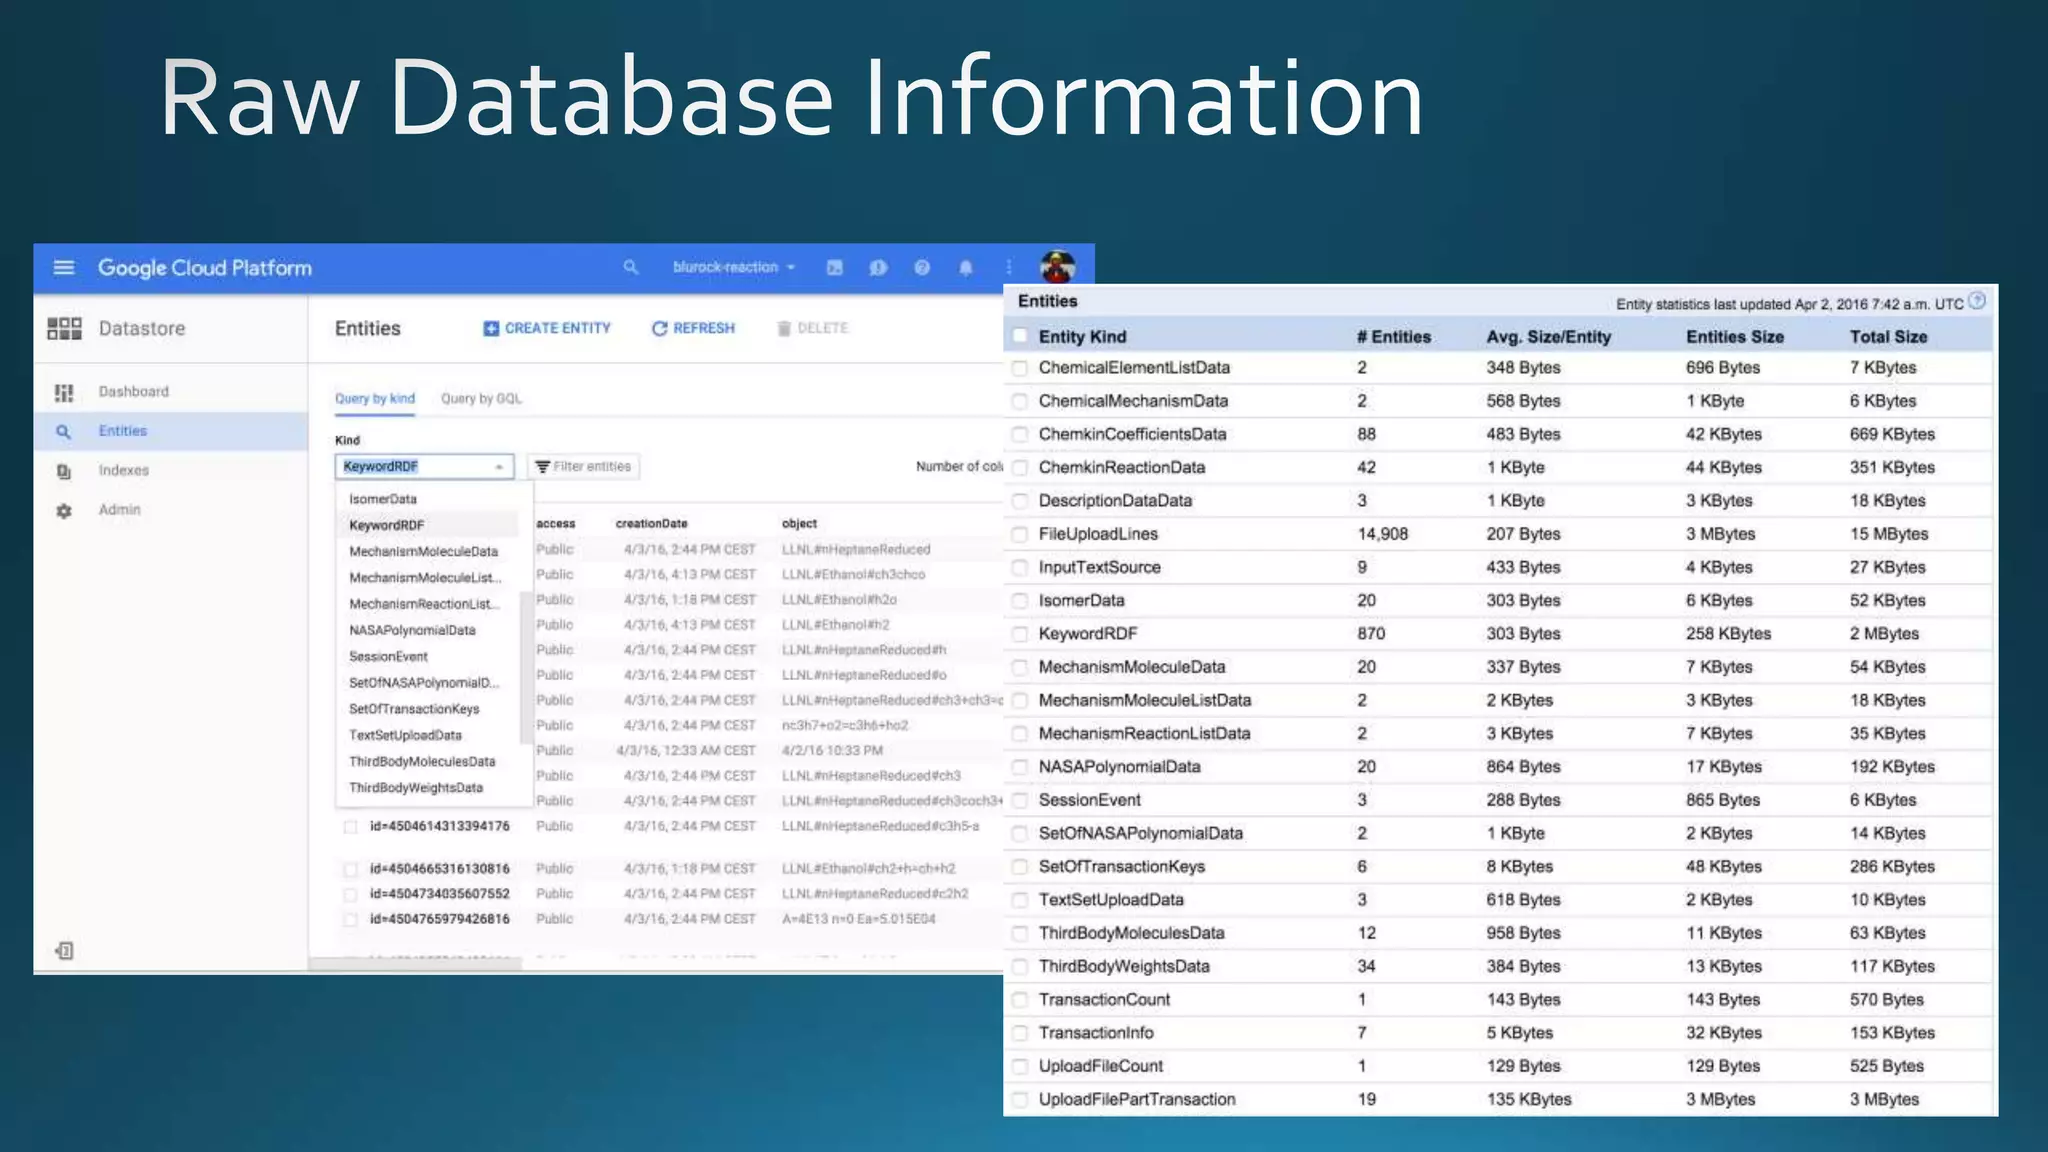2048x1152 pixels.
Task: Open the blurock-reaction project dropdown
Action: pyautogui.click(x=734, y=267)
